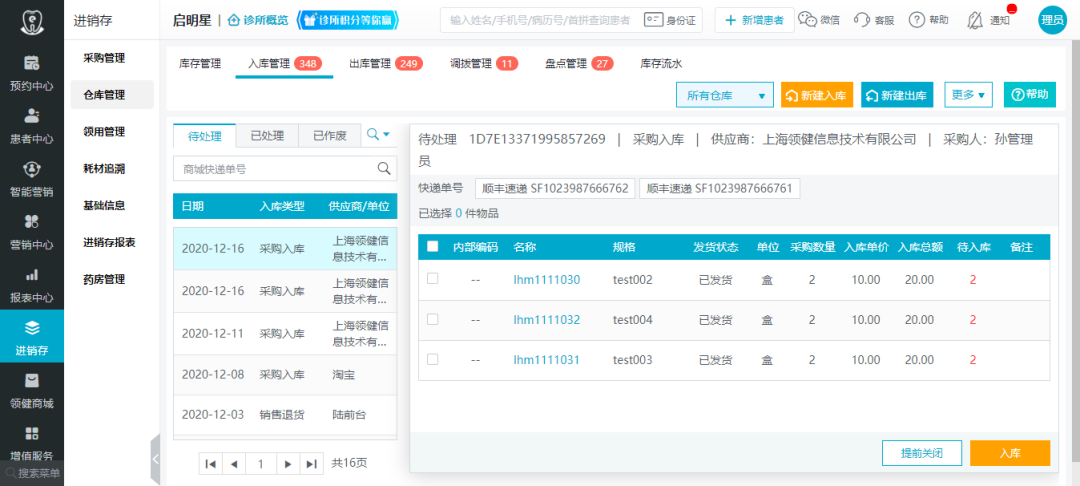Open advanced search dropdown beside 已作废
The image size is (1080, 486).
[379, 135]
